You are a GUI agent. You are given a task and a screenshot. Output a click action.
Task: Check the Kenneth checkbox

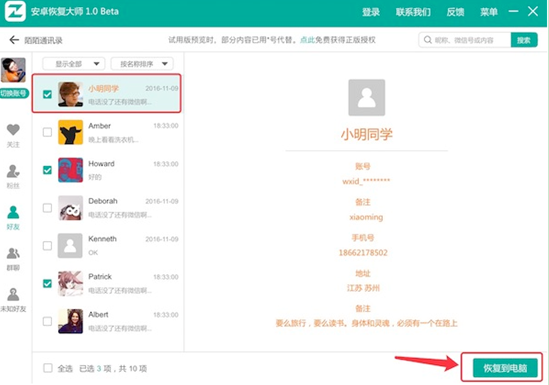tap(47, 246)
